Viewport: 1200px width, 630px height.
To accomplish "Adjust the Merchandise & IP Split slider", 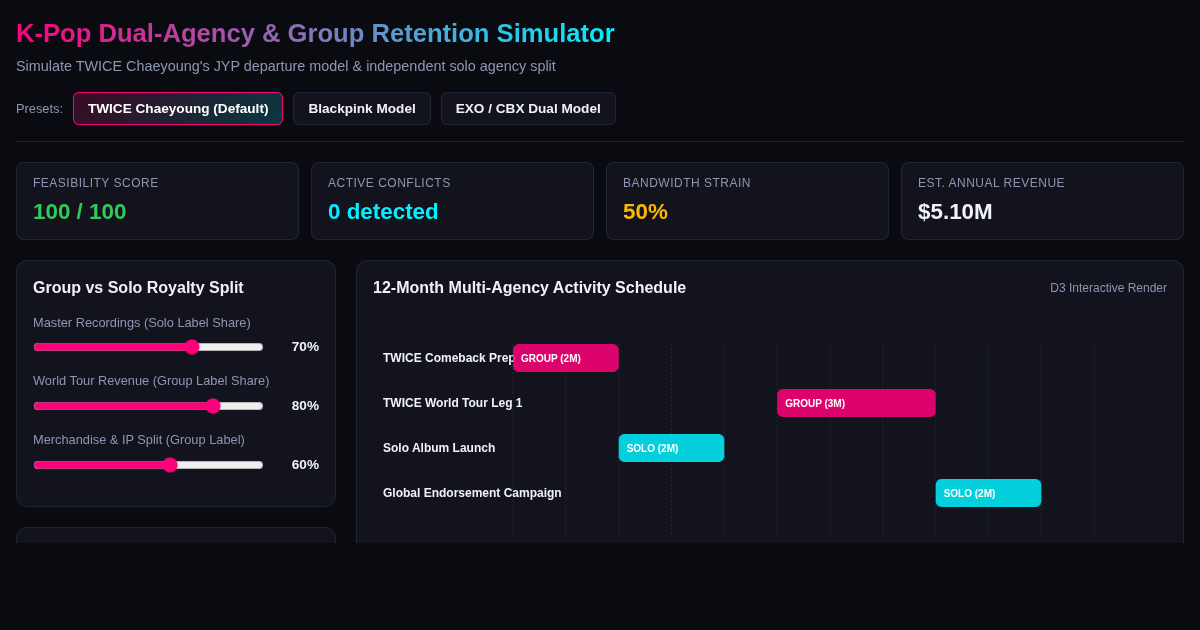I will pos(148,465).
